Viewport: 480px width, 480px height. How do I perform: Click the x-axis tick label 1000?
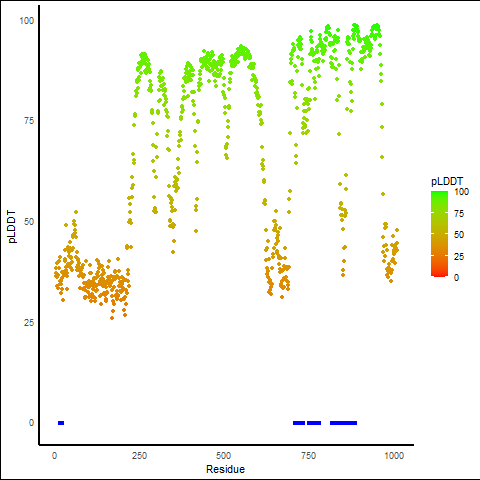[394, 455]
